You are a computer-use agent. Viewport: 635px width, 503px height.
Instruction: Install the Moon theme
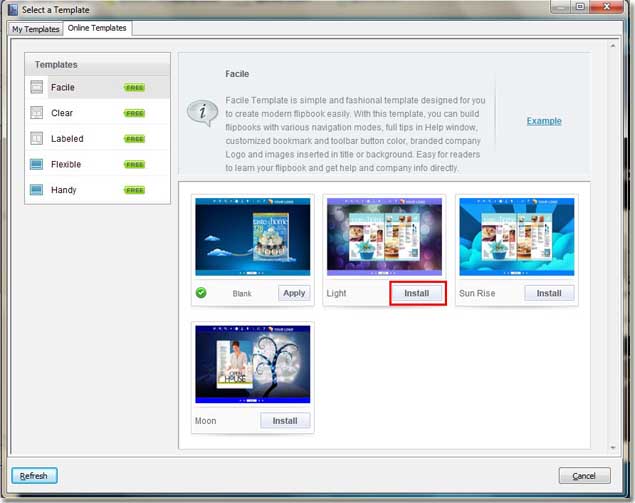tap(285, 421)
